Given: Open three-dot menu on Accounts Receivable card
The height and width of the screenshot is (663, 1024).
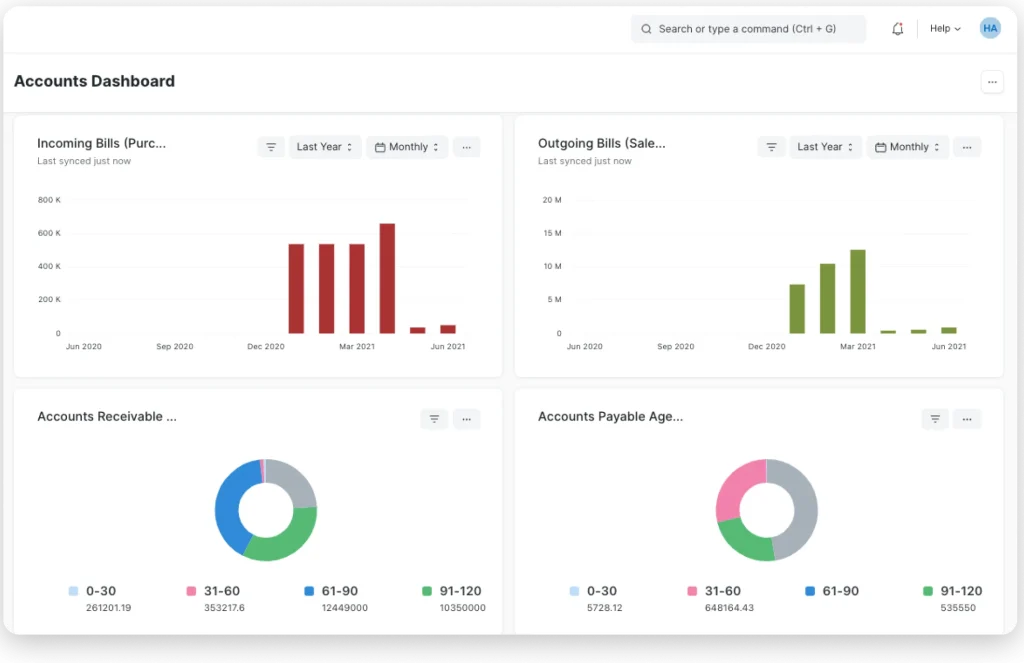Looking at the screenshot, I should click(466, 419).
